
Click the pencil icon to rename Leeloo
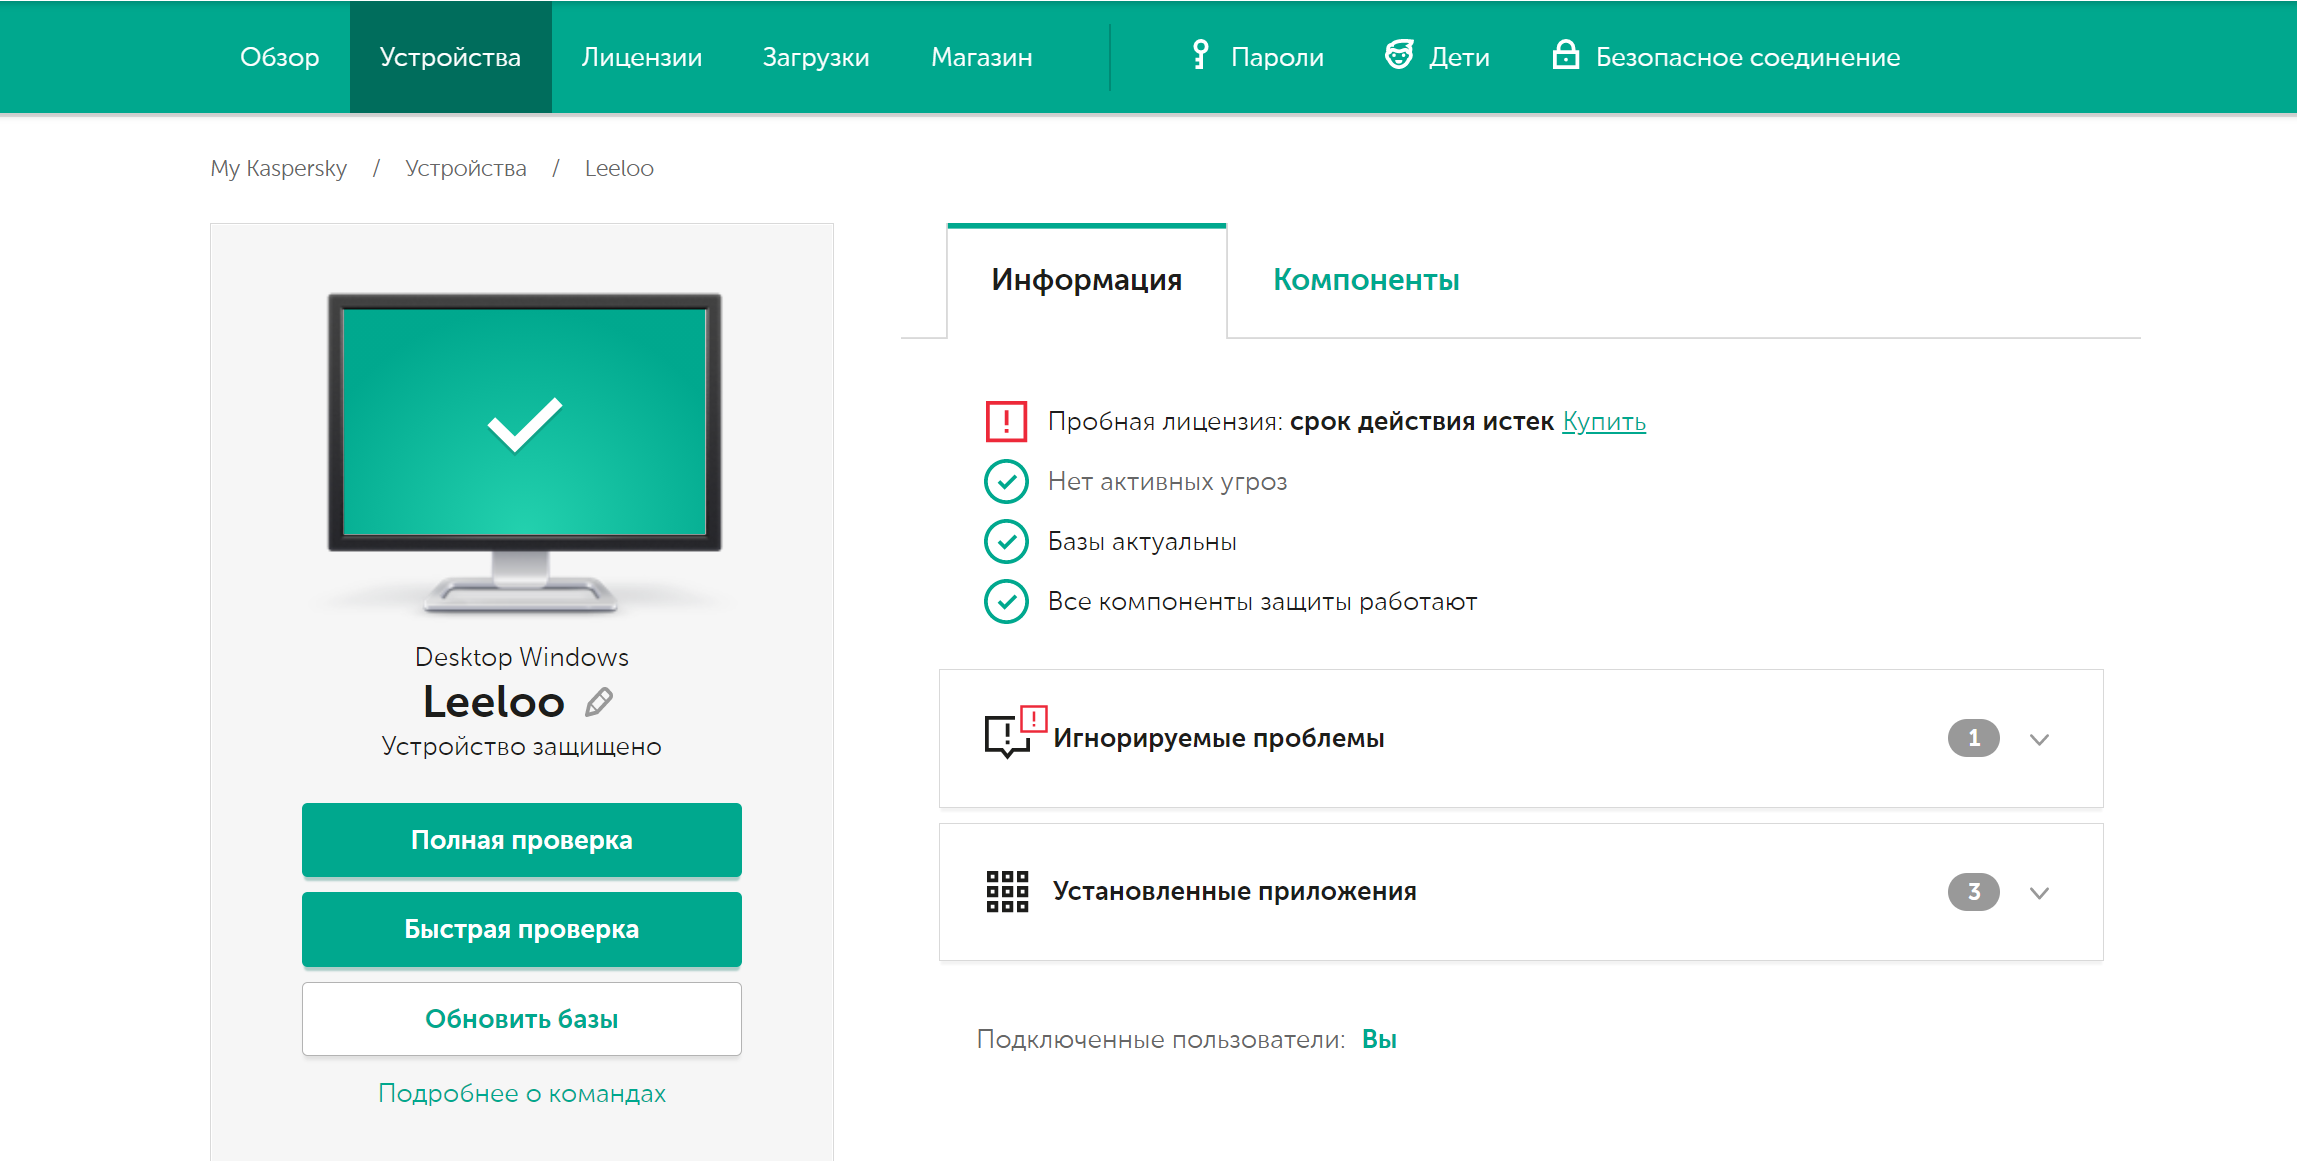[599, 702]
